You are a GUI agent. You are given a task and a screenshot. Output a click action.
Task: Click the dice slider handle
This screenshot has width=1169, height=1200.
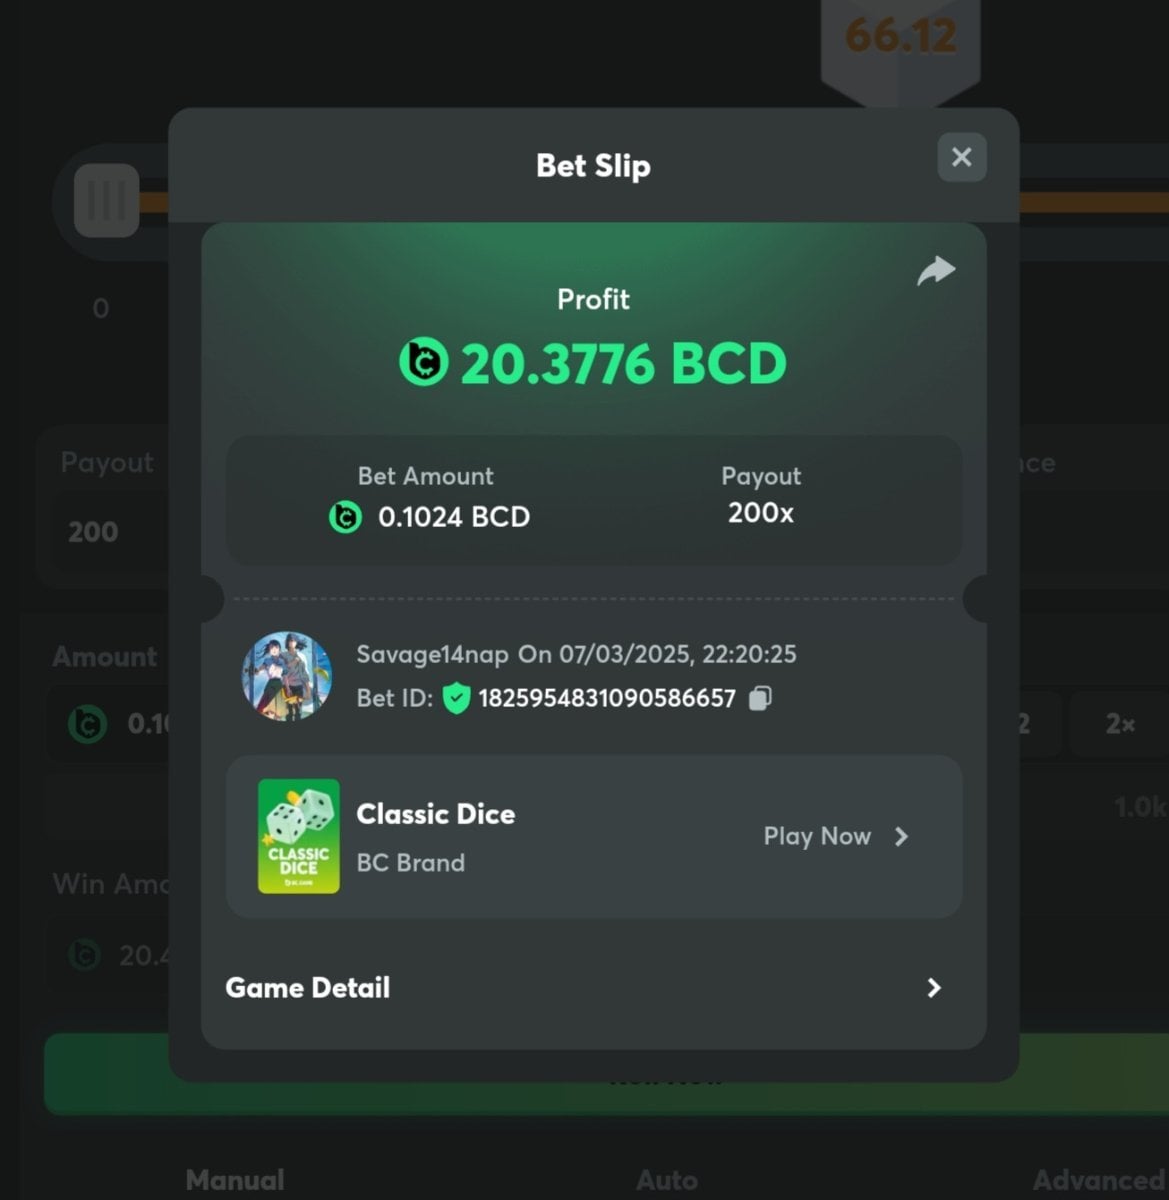point(107,200)
